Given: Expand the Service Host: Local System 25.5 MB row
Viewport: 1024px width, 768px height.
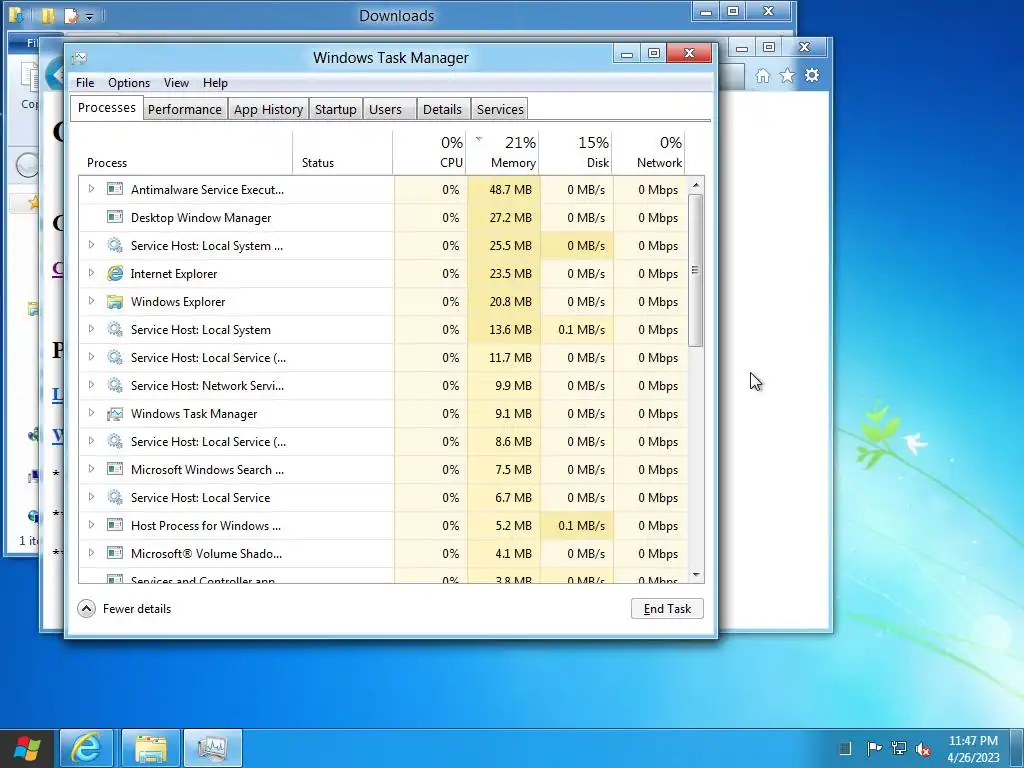Looking at the screenshot, I should coord(91,245).
